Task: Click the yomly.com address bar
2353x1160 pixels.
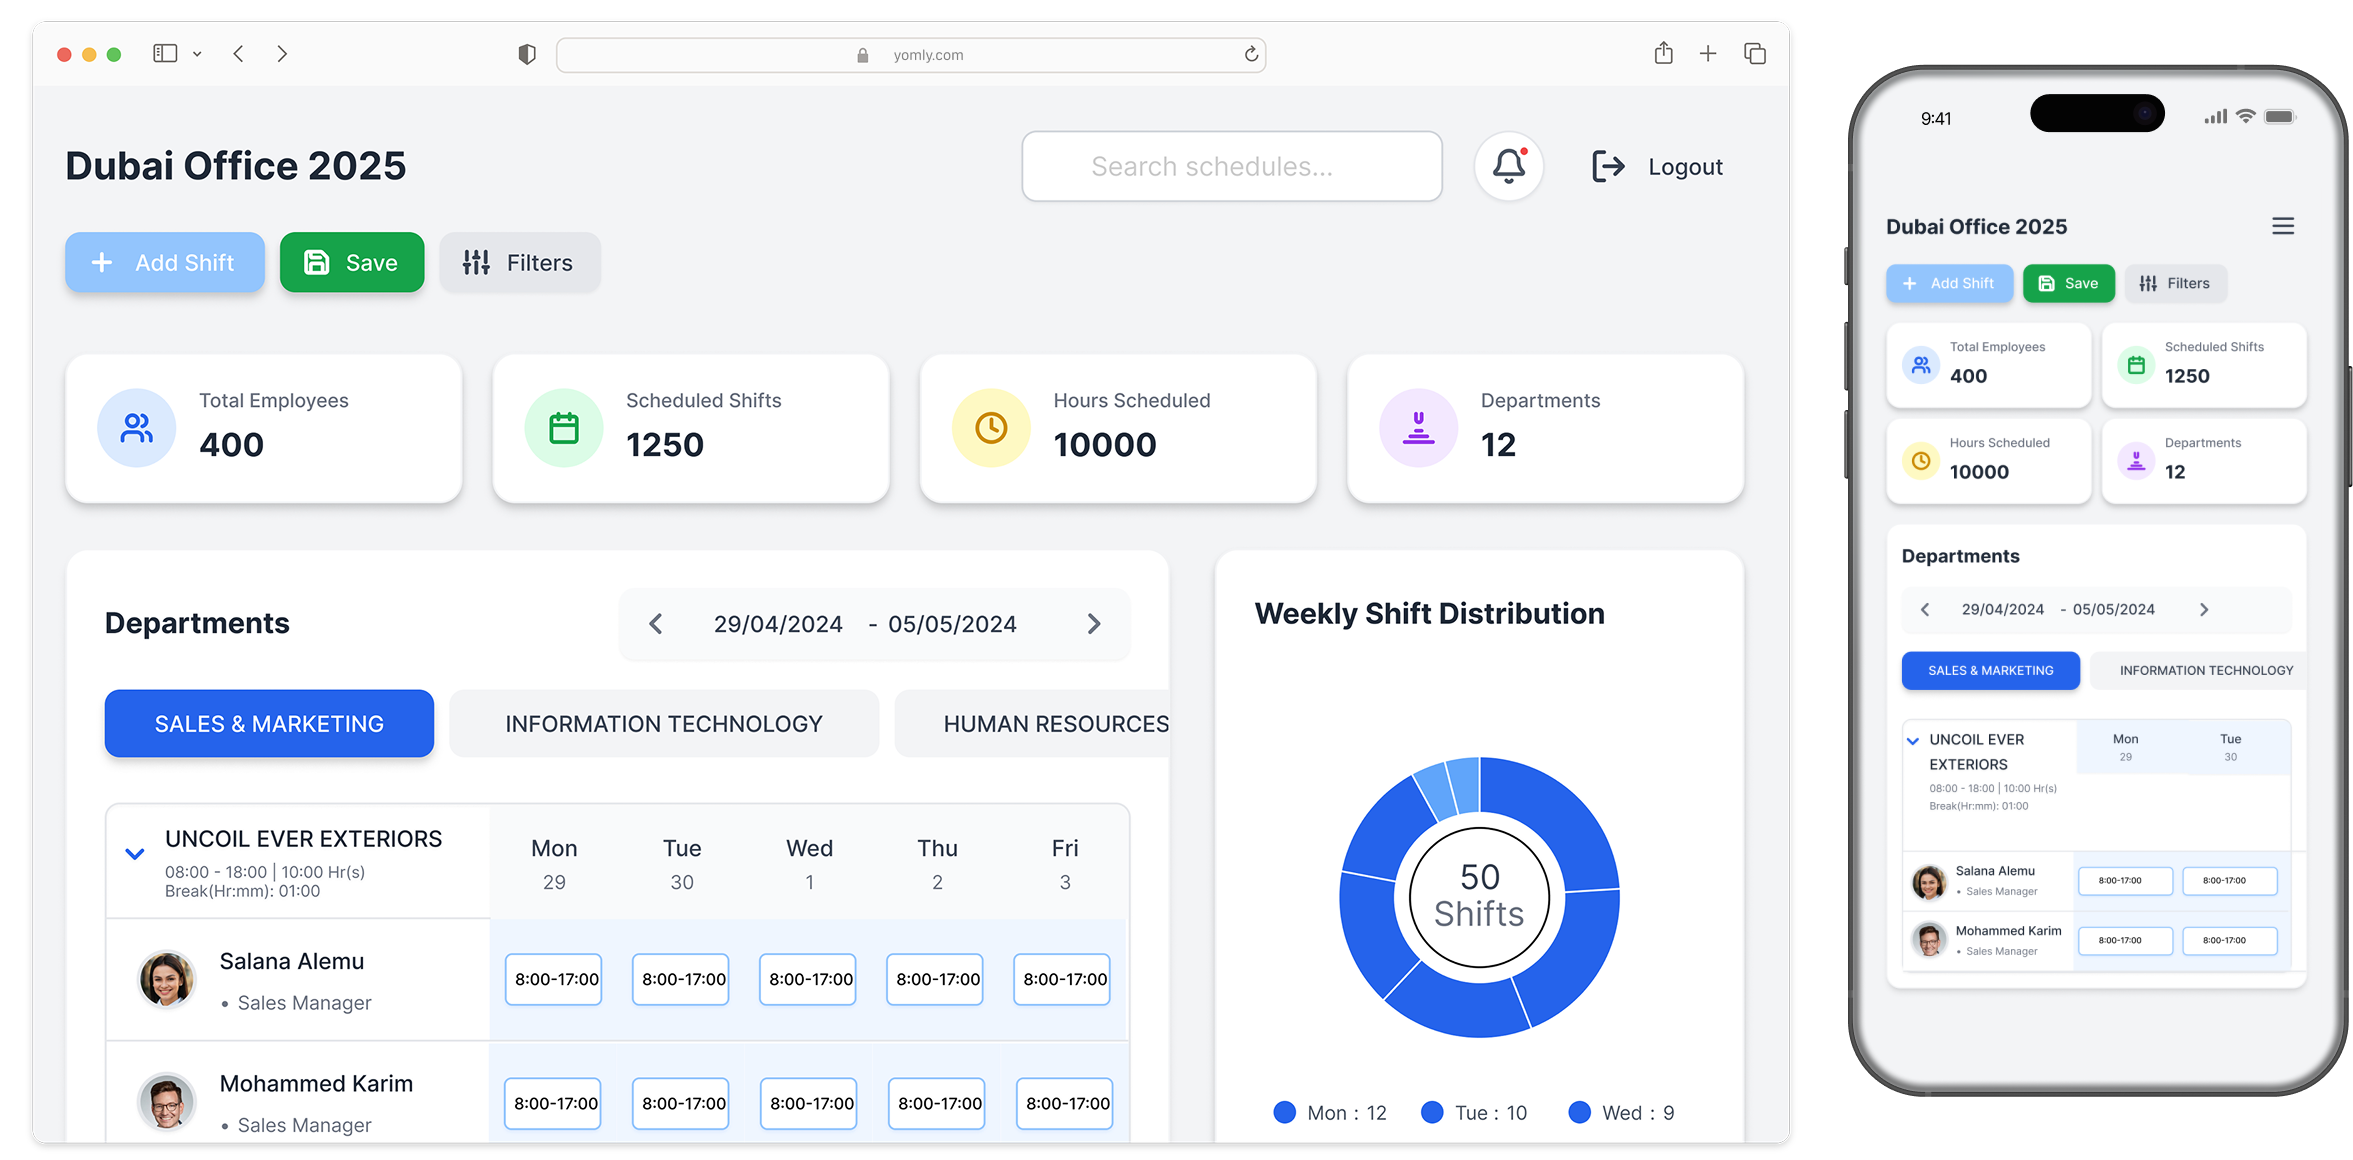Action: (911, 55)
